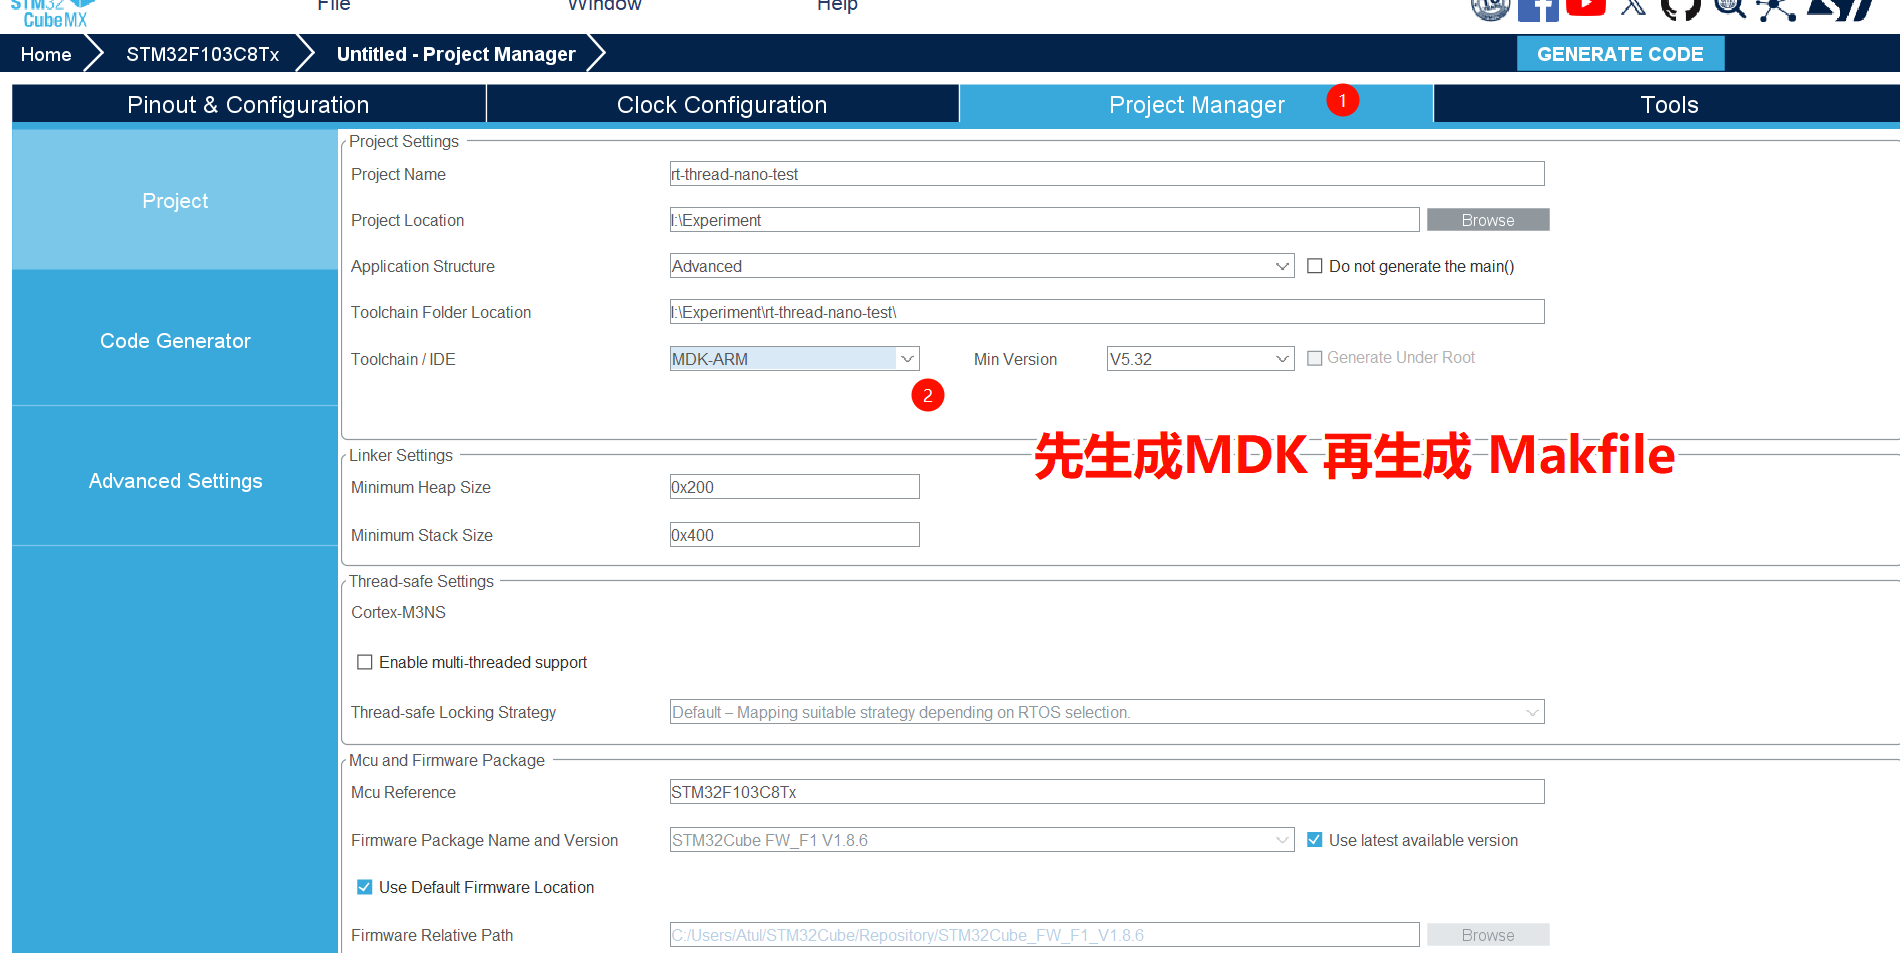
Task: Open the File menu
Action: pyautogui.click(x=334, y=6)
